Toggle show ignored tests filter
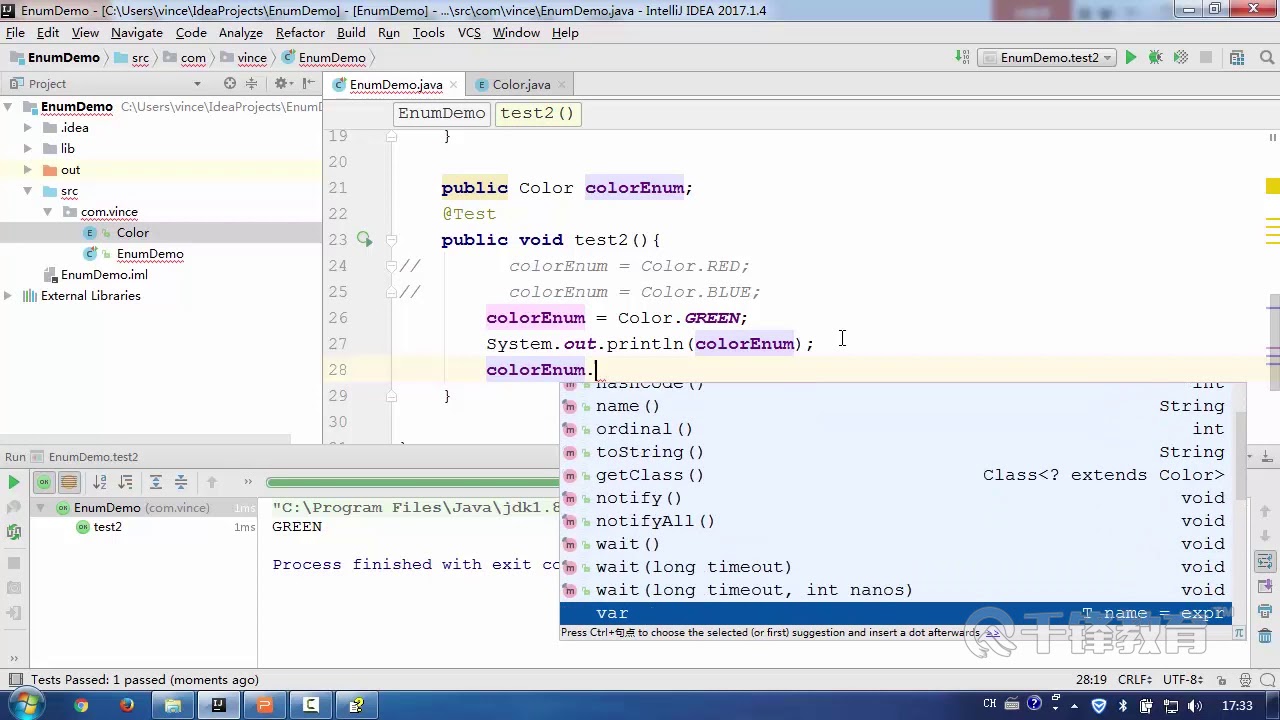 (69, 482)
